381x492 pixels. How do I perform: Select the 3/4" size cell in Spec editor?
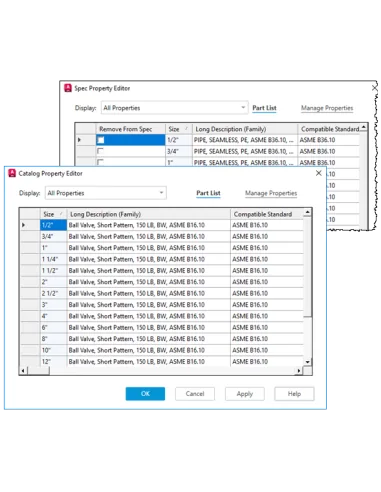click(179, 151)
